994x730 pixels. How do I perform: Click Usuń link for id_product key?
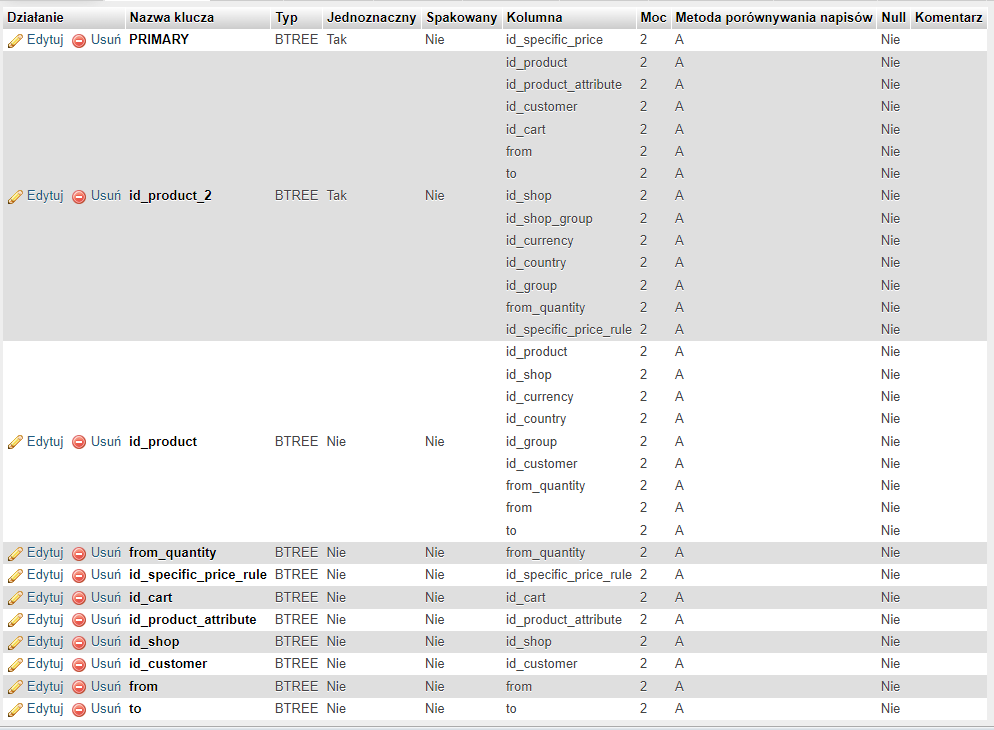click(x=106, y=441)
